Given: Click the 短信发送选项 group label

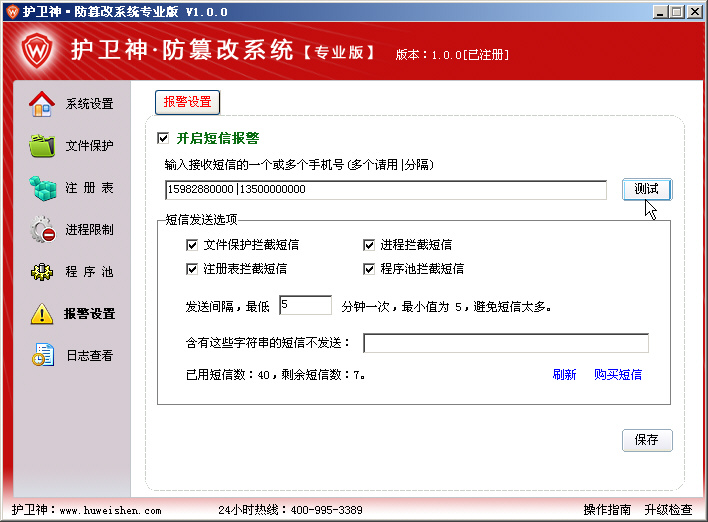Looking at the screenshot, I should [x=201, y=219].
